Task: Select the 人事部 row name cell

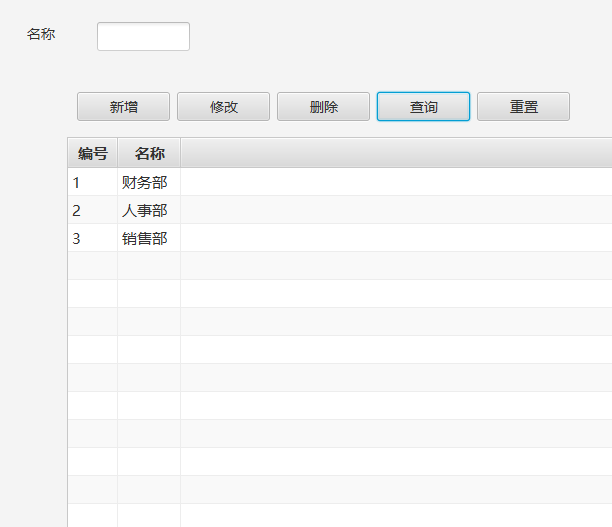Action: pos(145,210)
